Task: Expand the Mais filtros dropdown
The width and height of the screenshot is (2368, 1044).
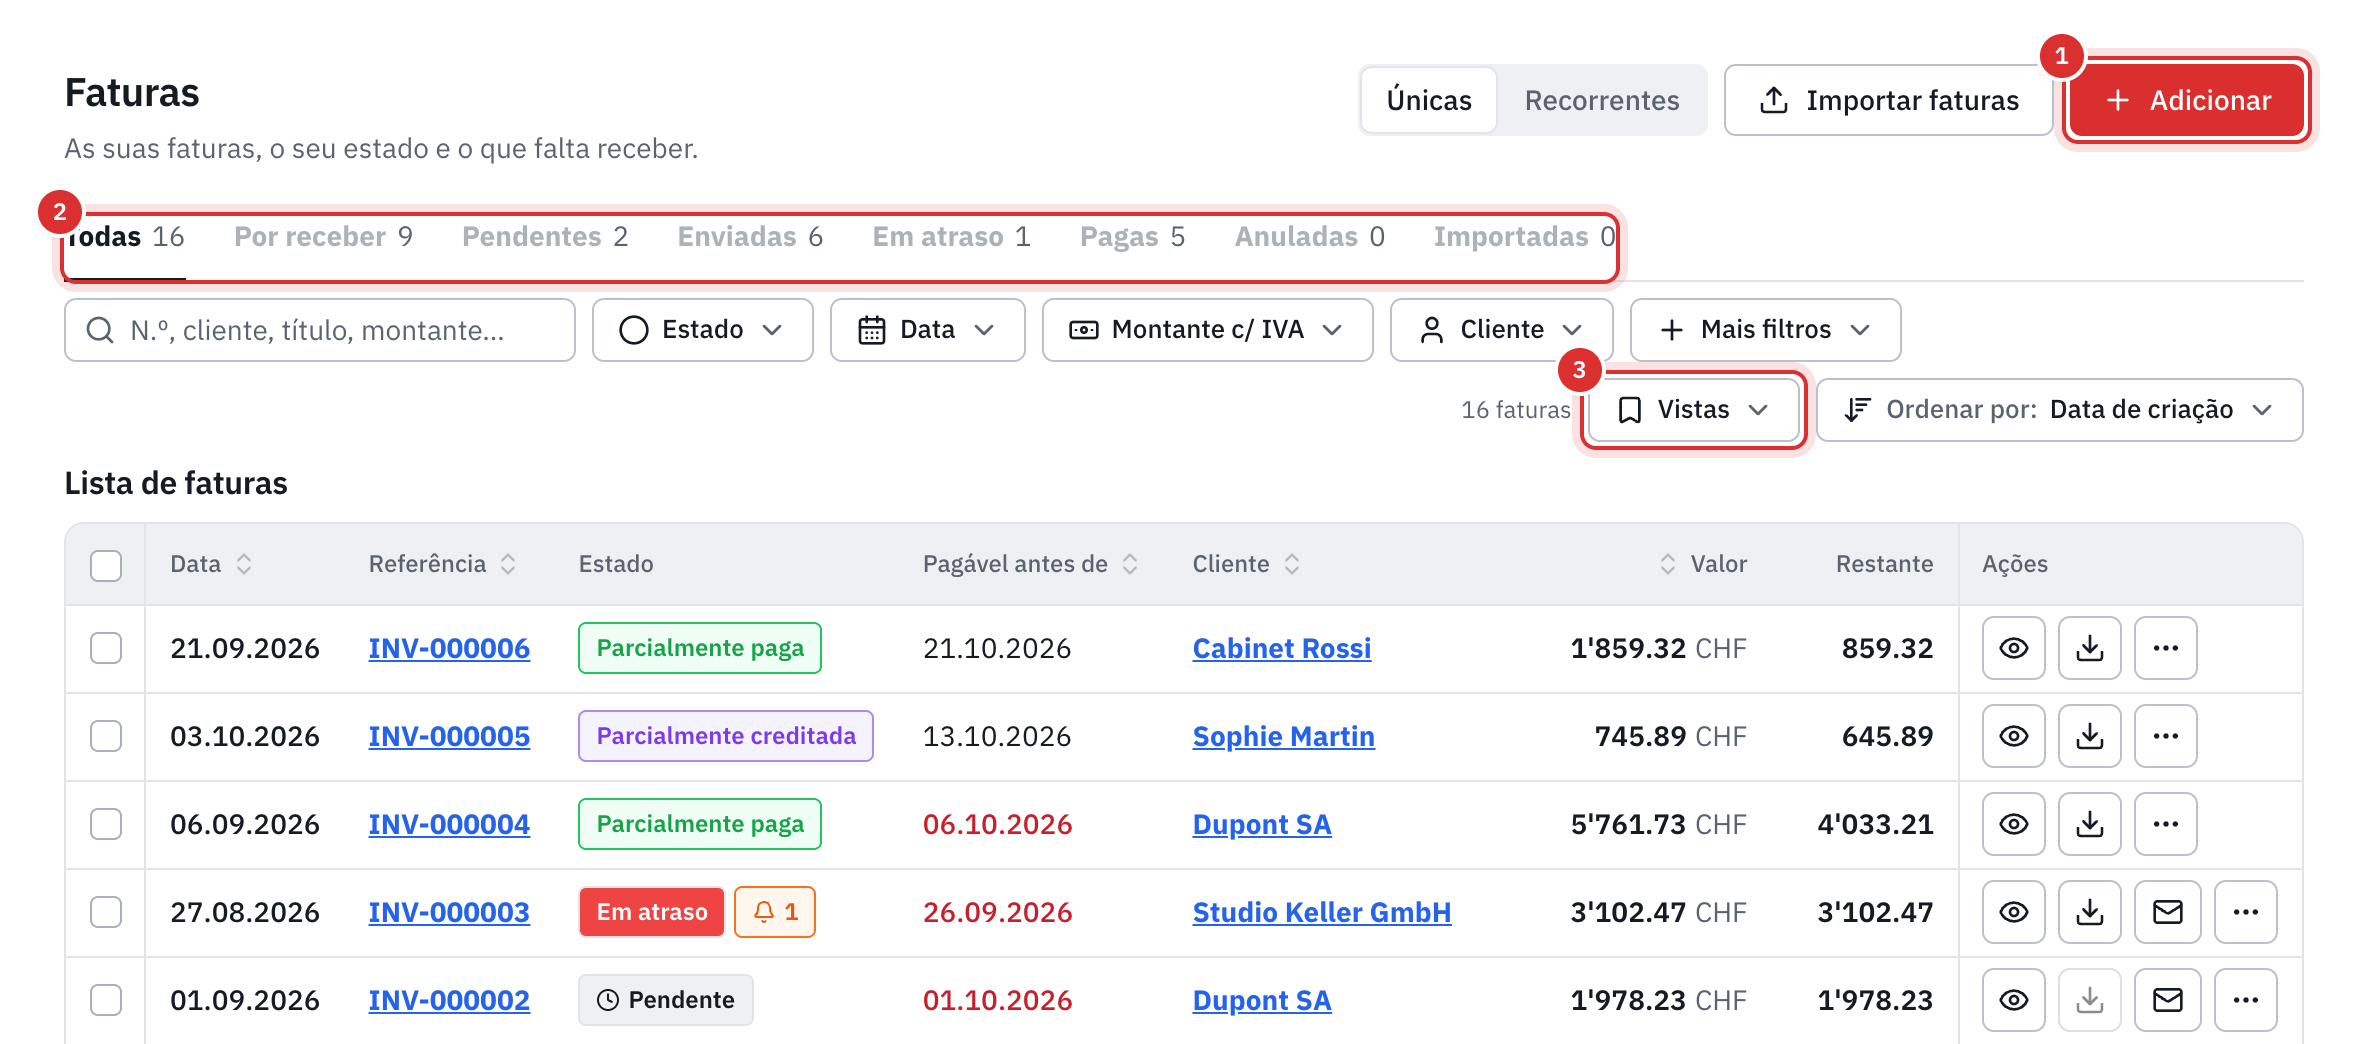Action: point(1765,330)
